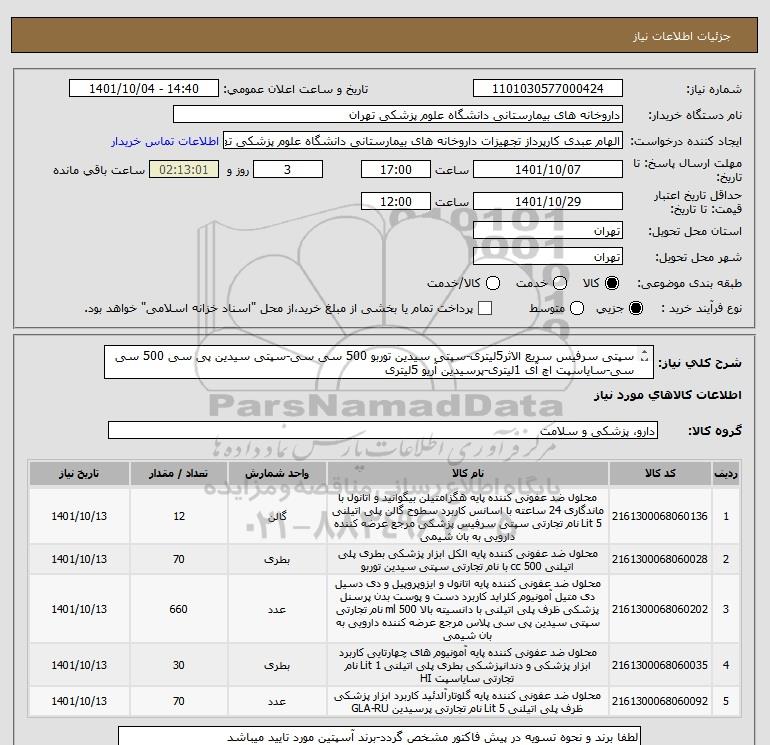Image resolution: width=770 pixels, height=745 pixels.
Task: Choose the جزیی purchase type radio
Action: click(636, 308)
